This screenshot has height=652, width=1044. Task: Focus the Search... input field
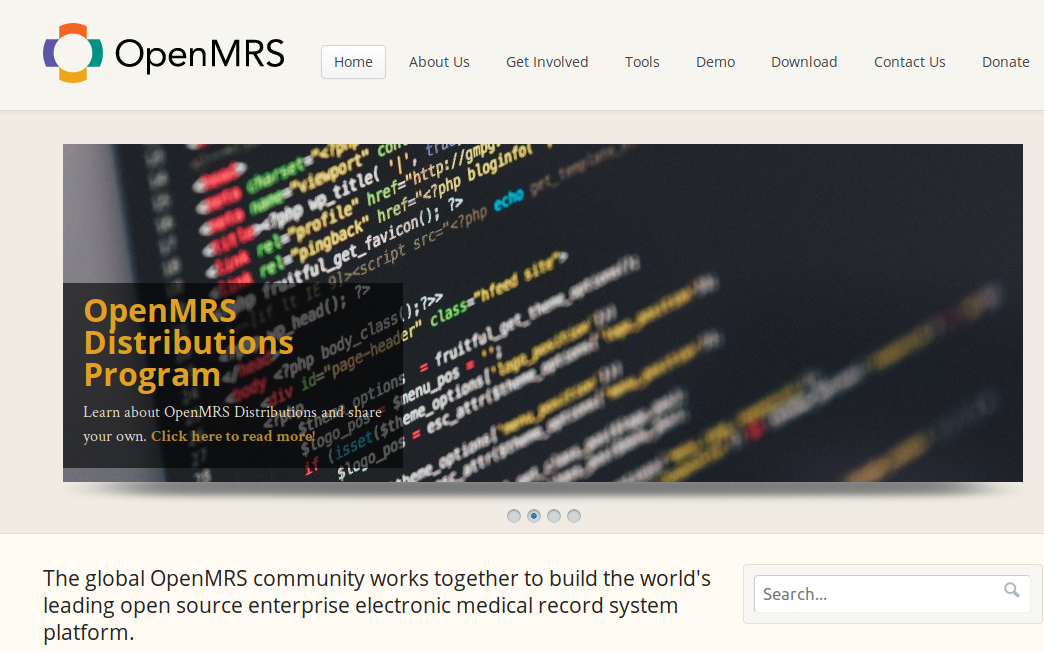point(892,594)
